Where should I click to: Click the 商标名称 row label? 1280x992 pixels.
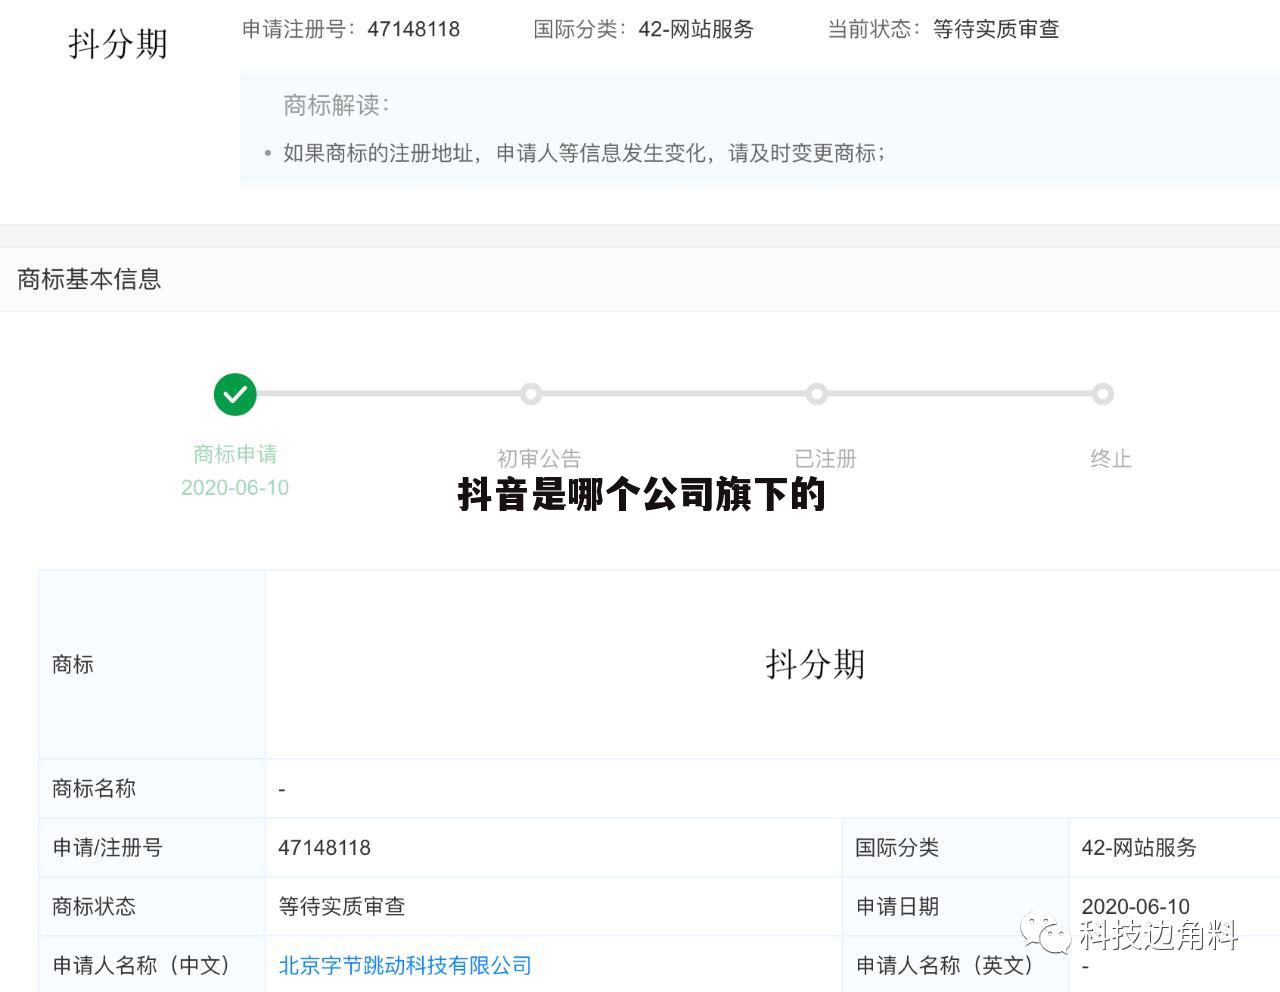tap(94, 788)
